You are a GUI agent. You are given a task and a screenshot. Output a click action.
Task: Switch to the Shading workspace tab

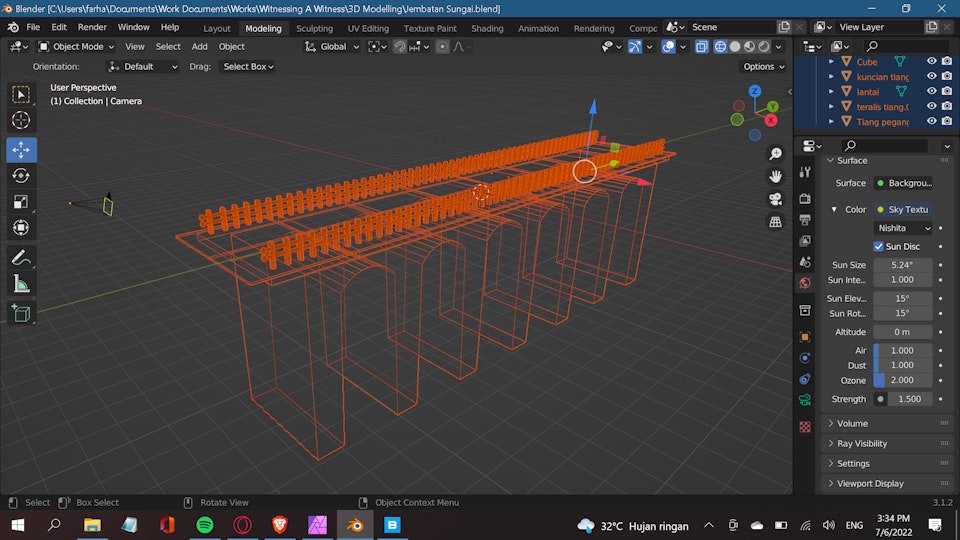click(x=487, y=28)
